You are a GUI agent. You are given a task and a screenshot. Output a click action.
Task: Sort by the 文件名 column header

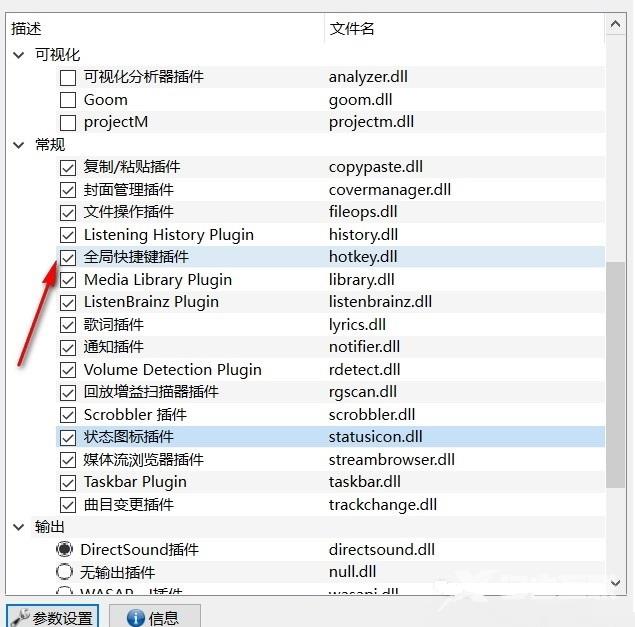465,28
